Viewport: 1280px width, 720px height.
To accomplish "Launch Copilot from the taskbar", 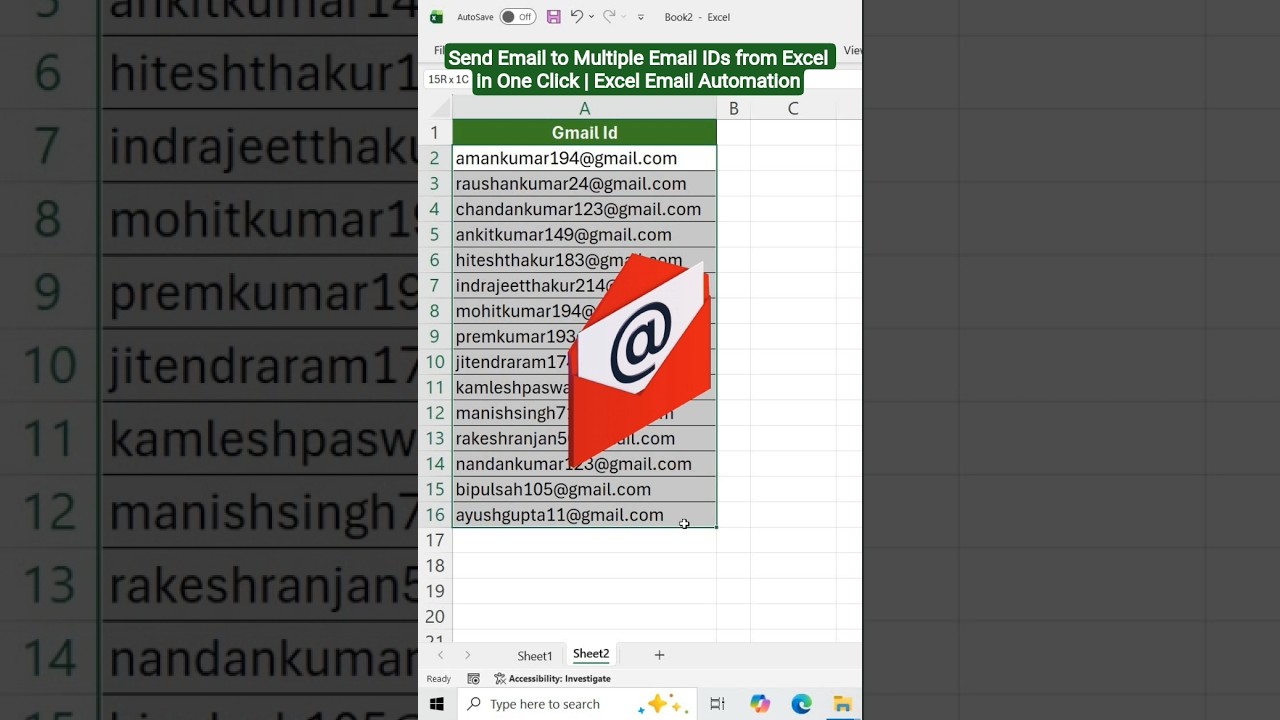I will 760,704.
